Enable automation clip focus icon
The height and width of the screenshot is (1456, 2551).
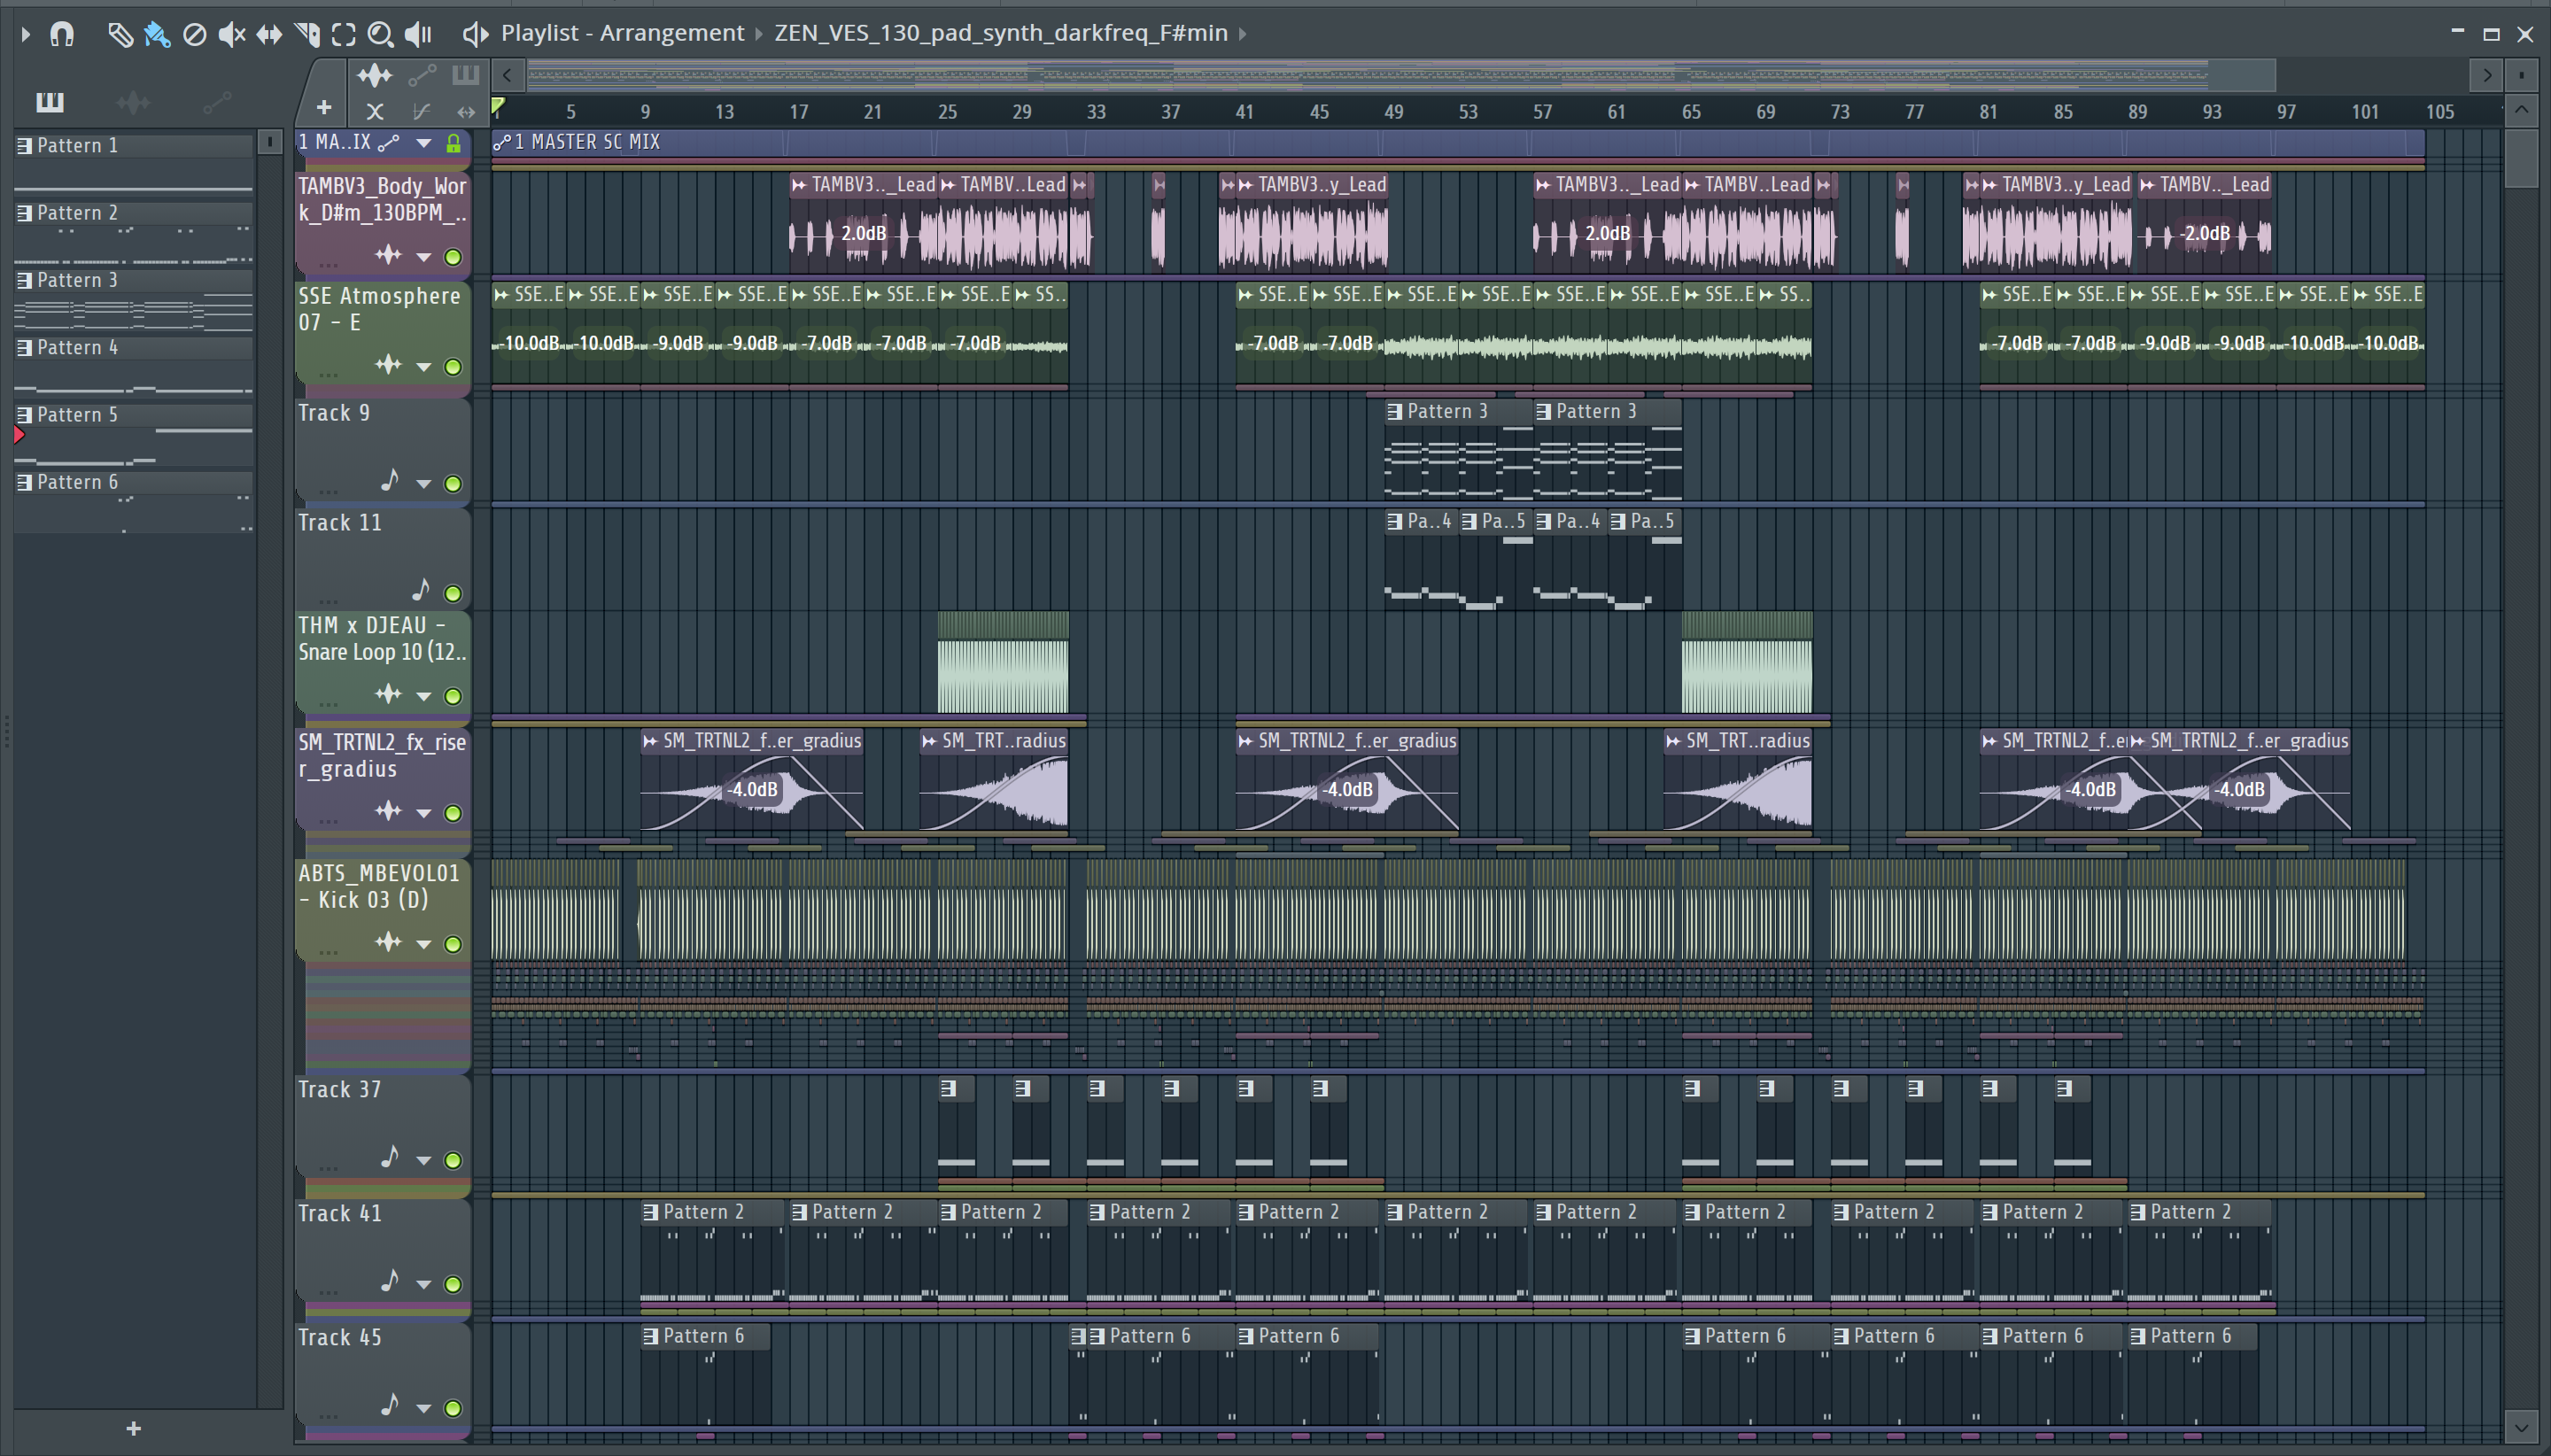422,75
